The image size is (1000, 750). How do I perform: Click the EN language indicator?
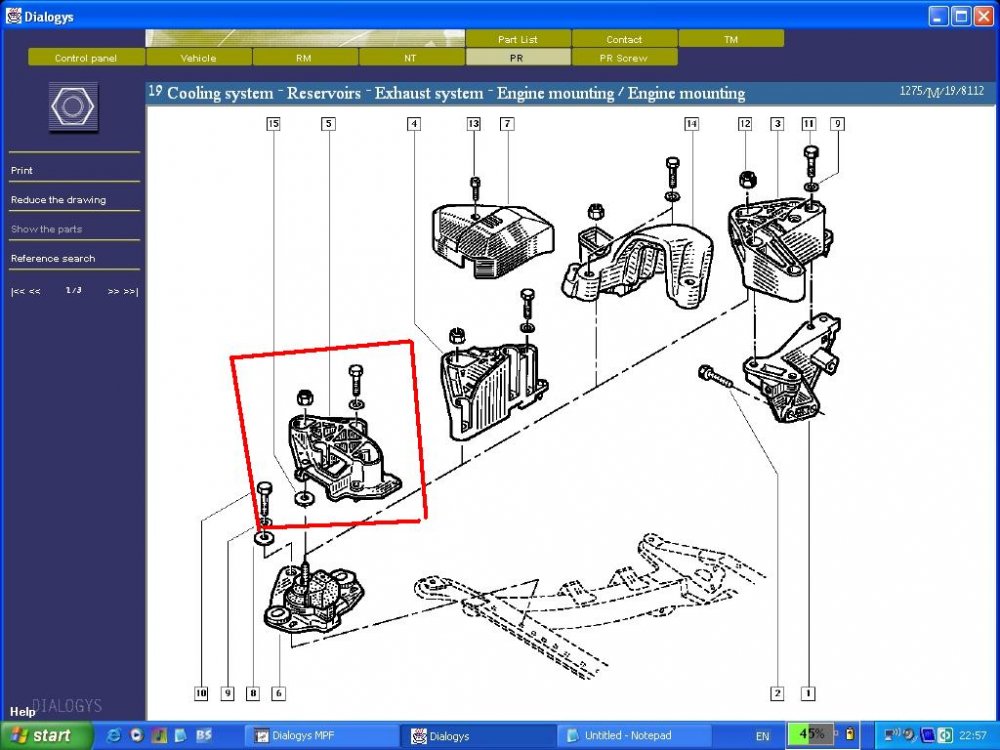[762, 736]
